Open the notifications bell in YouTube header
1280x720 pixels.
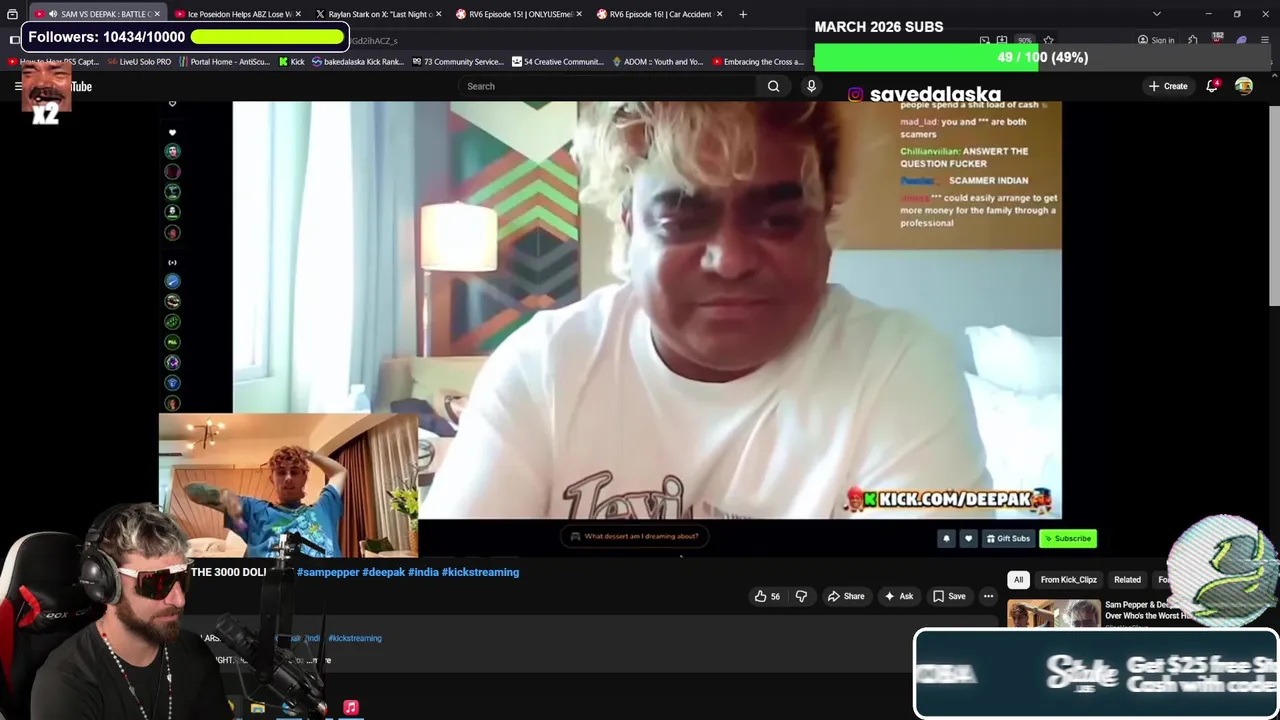pos(1212,86)
